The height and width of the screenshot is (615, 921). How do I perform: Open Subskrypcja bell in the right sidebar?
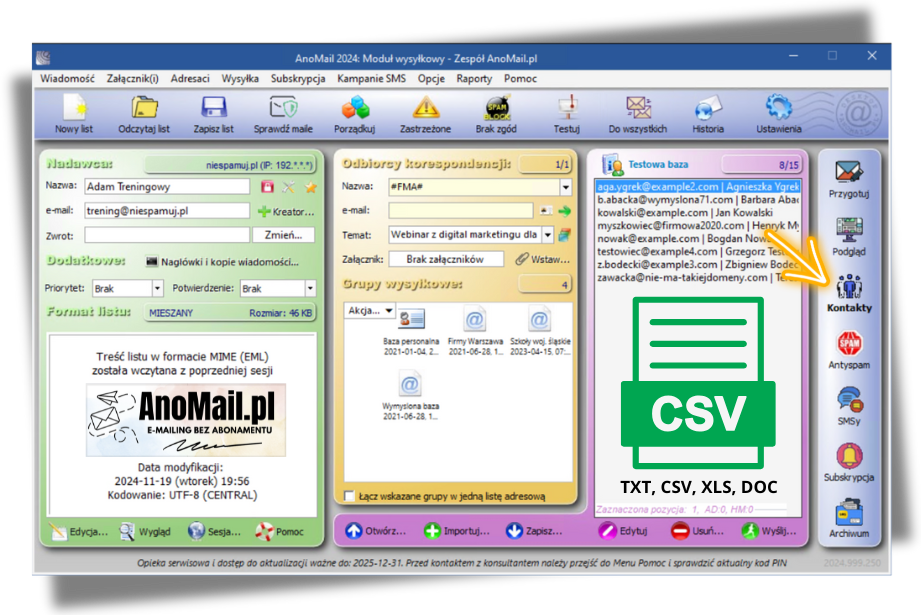click(849, 463)
